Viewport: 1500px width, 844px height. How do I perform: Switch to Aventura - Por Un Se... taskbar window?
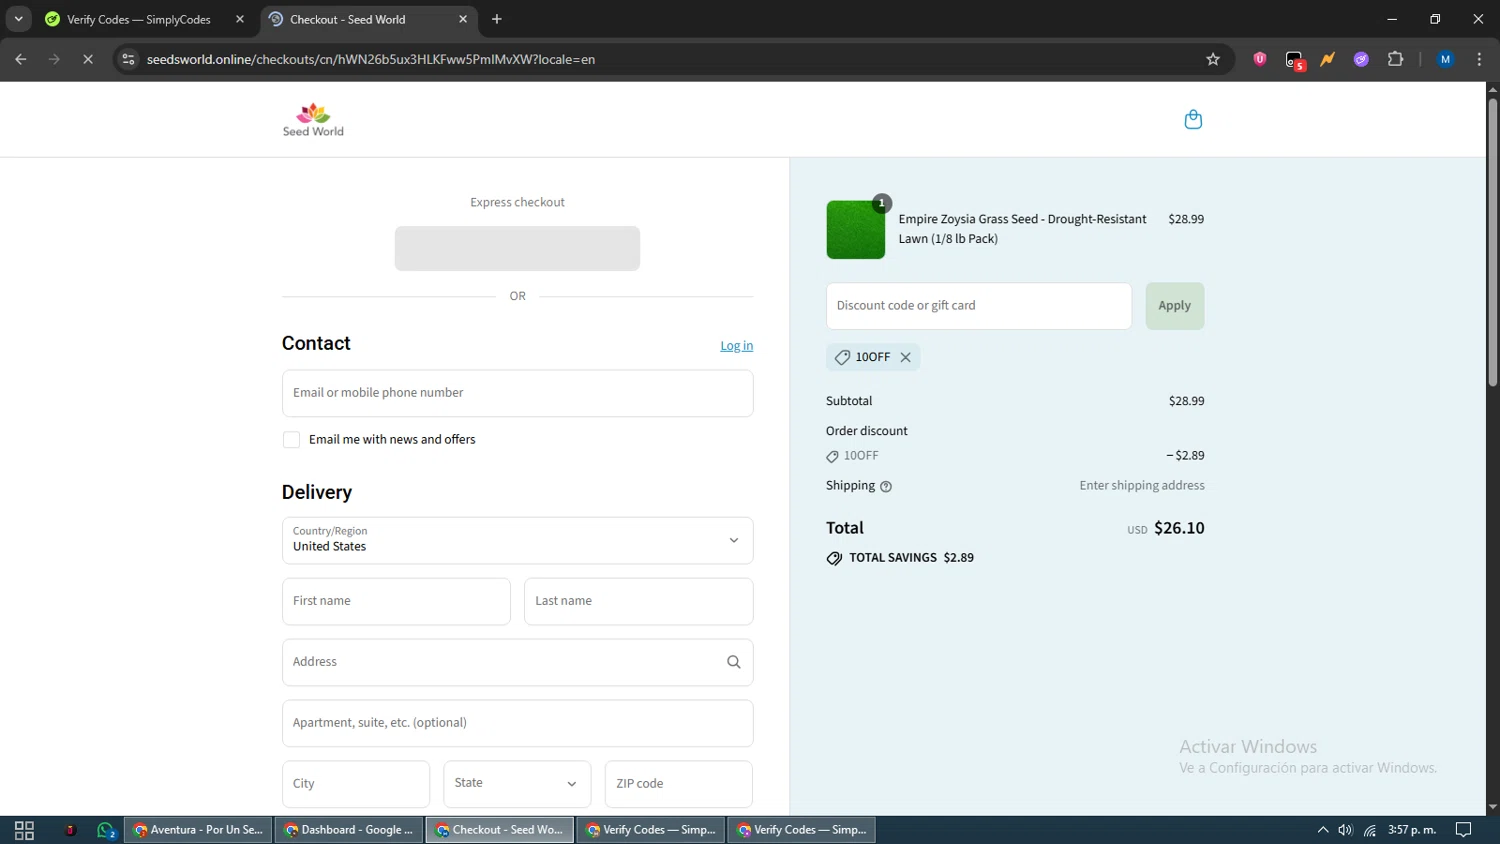click(198, 830)
